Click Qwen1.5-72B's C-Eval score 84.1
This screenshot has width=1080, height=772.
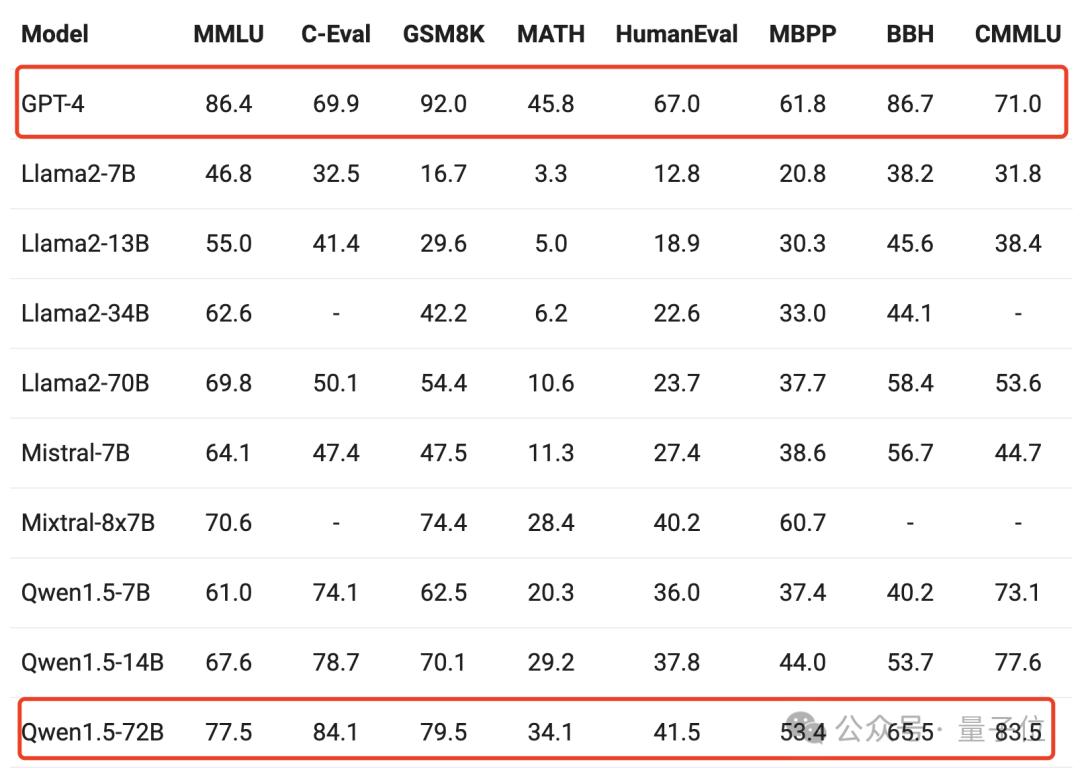pyautogui.click(x=335, y=732)
